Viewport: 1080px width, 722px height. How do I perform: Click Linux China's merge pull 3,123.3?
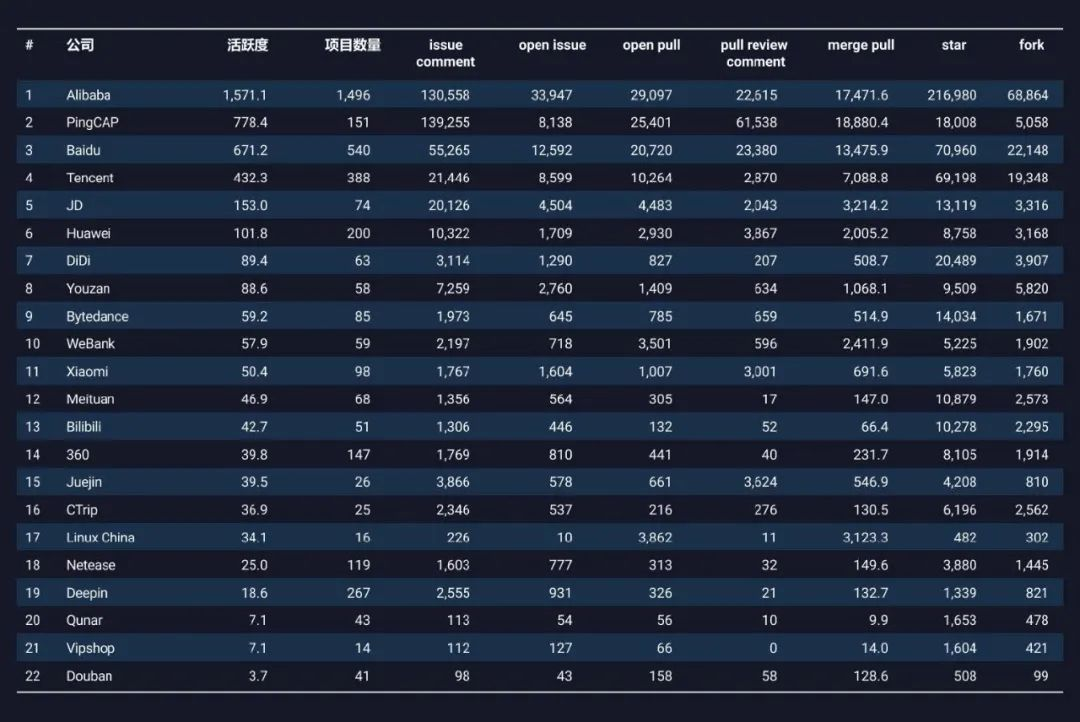coord(865,537)
